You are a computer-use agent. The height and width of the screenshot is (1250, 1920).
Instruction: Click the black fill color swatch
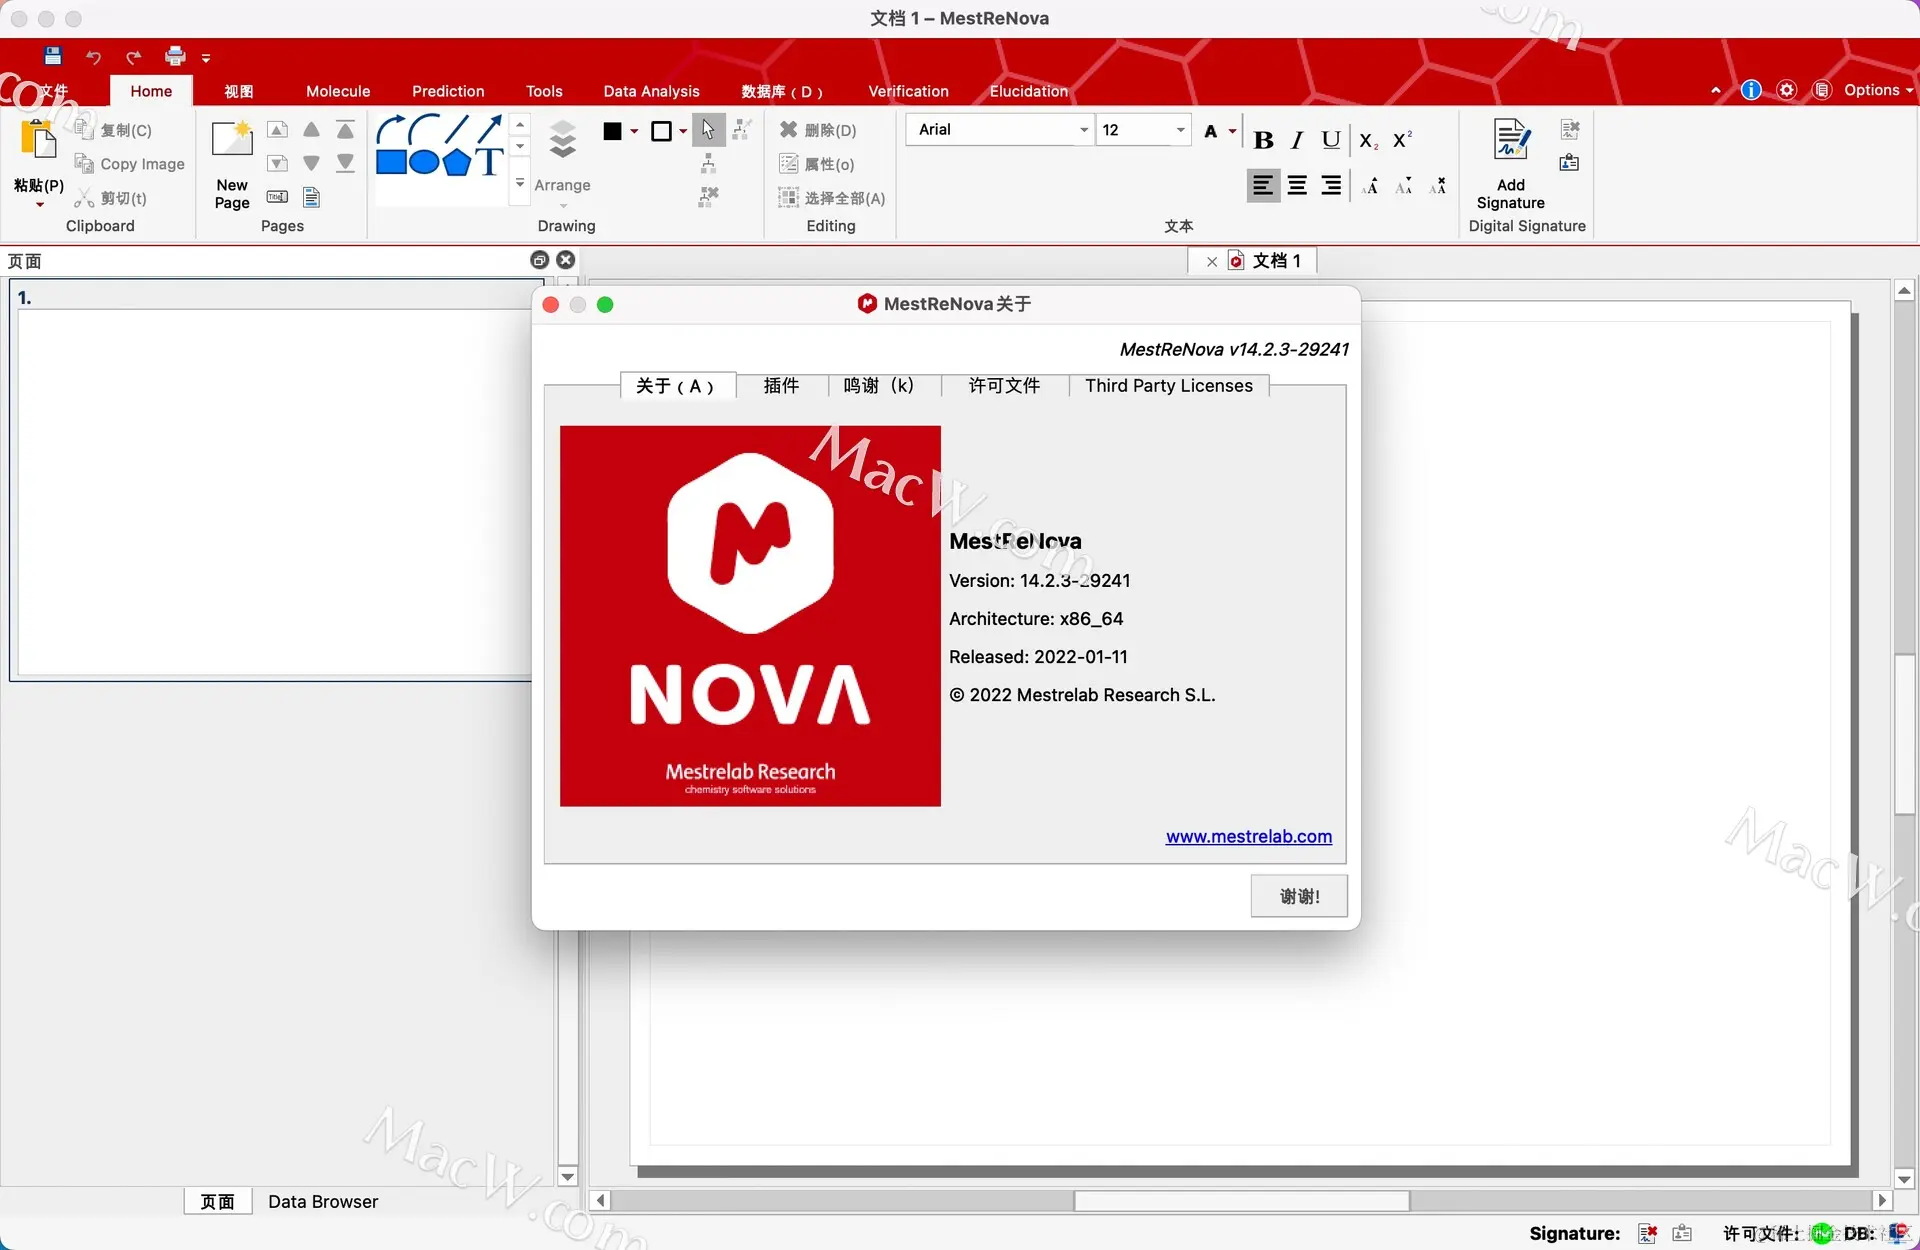(x=612, y=131)
